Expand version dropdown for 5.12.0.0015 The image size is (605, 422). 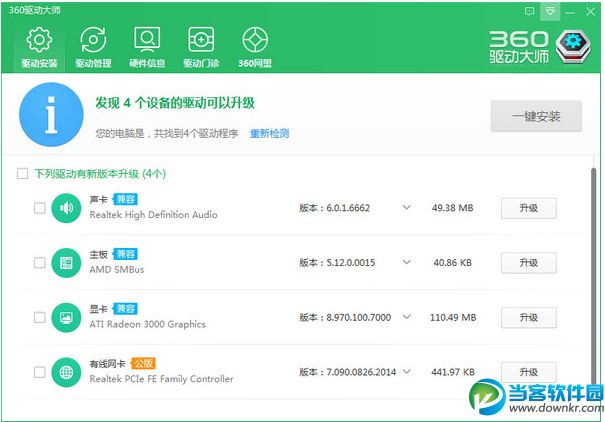(406, 262)
